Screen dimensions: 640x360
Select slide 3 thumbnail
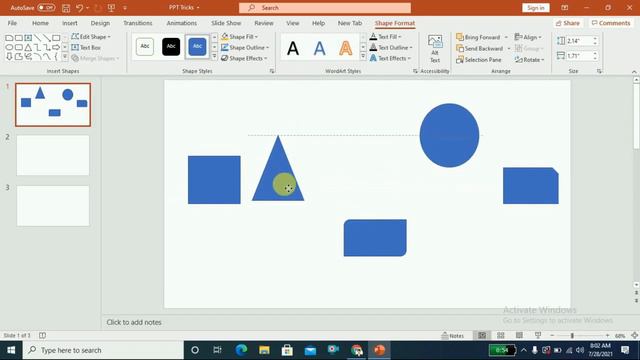[53, 206]
